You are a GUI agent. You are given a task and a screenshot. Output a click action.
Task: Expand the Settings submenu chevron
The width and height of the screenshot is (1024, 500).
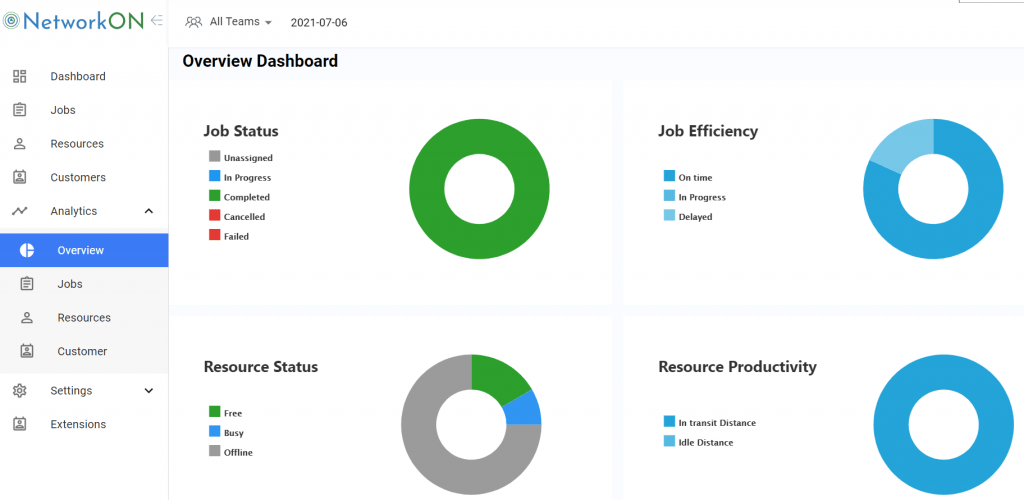coord(149,390)
